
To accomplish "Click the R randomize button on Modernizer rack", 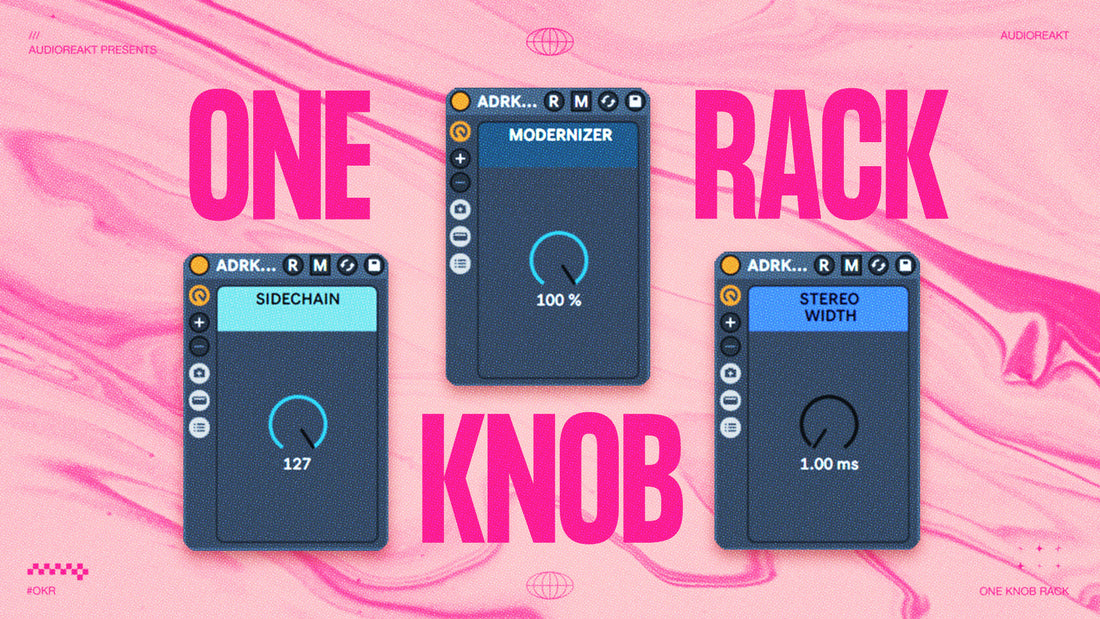I will pos(554,101).
